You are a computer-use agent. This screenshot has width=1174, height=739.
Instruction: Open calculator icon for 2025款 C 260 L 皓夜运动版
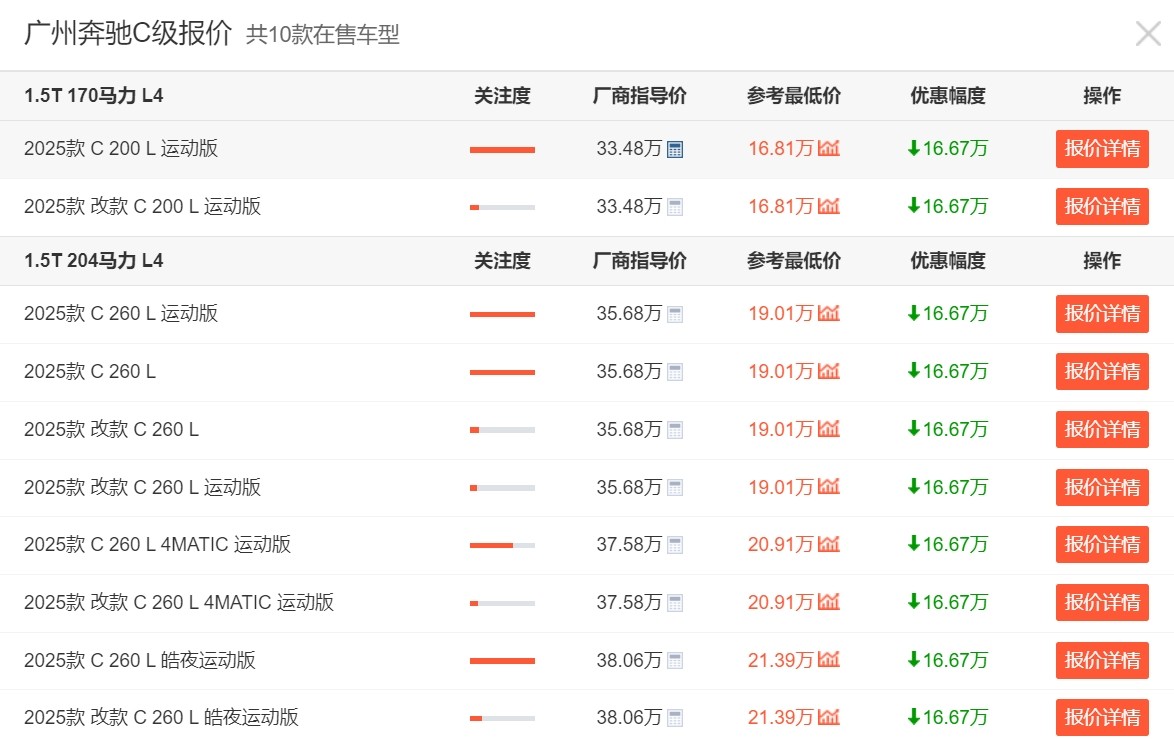click(675, 660)
